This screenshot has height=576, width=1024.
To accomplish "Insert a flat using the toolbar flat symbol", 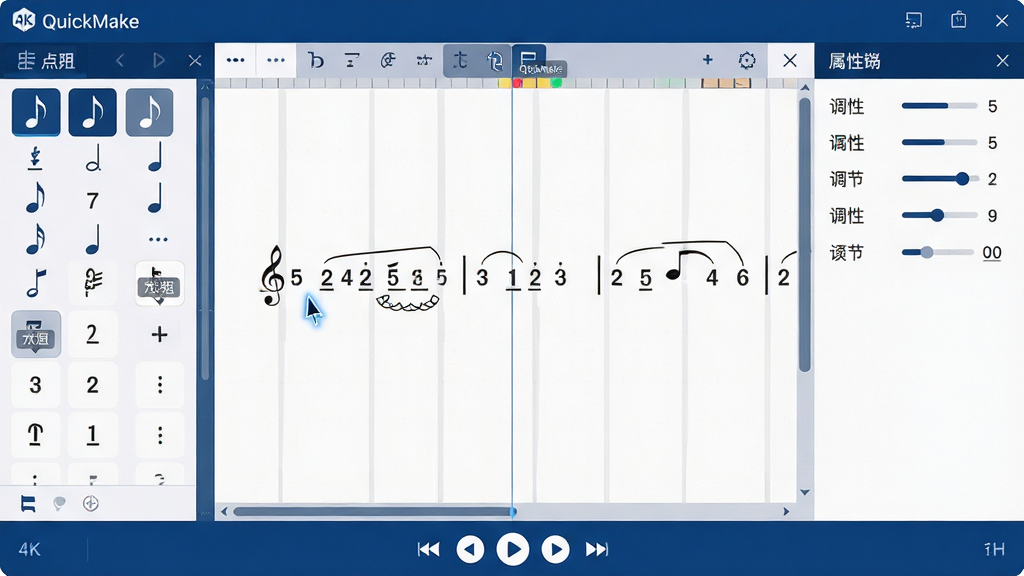I will [316, 61].
